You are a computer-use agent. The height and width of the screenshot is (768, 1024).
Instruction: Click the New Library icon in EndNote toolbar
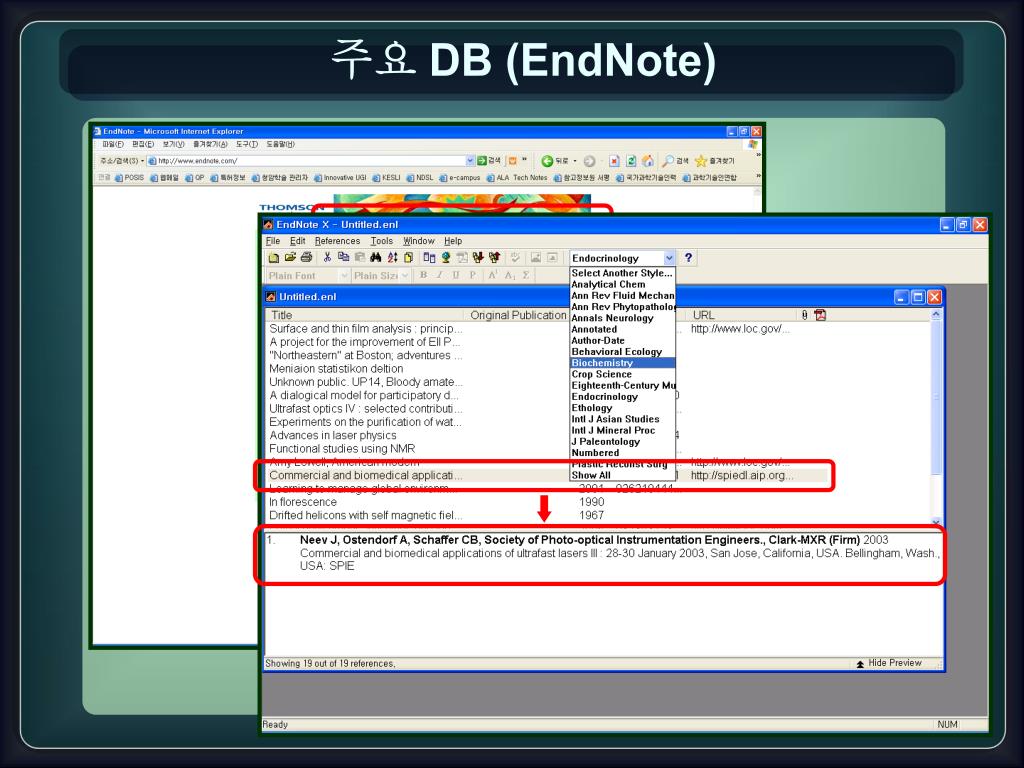coord(274,257)
